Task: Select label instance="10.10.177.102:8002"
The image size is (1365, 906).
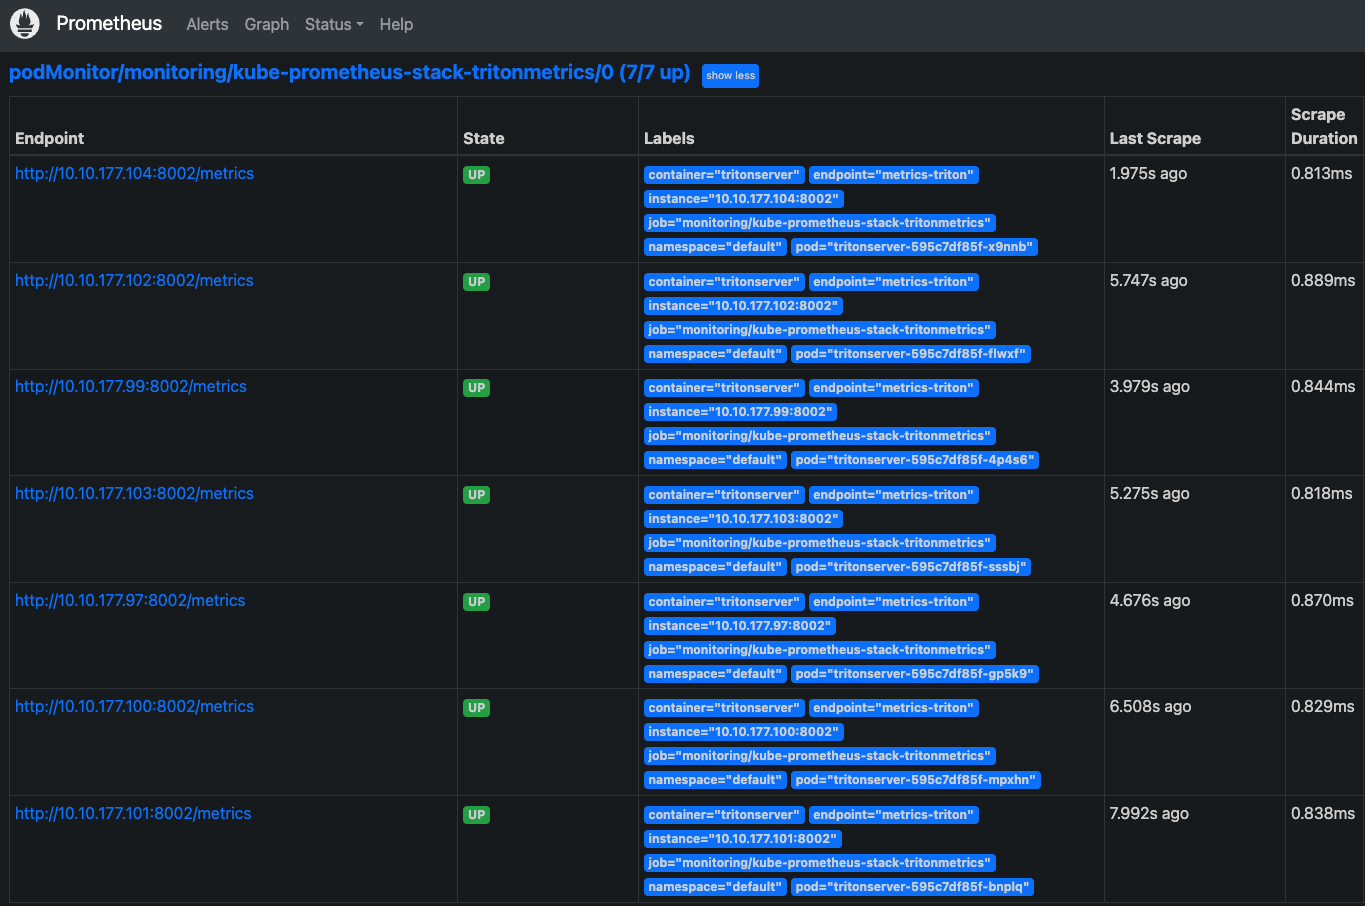Action: click(x=743, y=306)
